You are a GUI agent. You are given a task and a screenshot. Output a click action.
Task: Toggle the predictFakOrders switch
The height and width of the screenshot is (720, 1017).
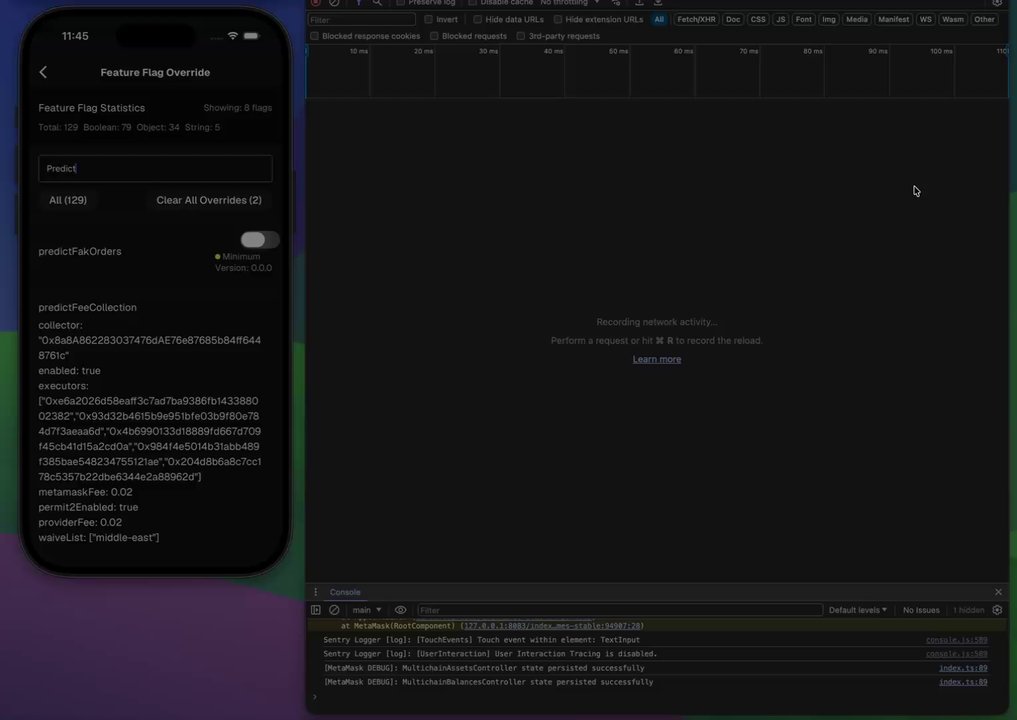[259, 240]
